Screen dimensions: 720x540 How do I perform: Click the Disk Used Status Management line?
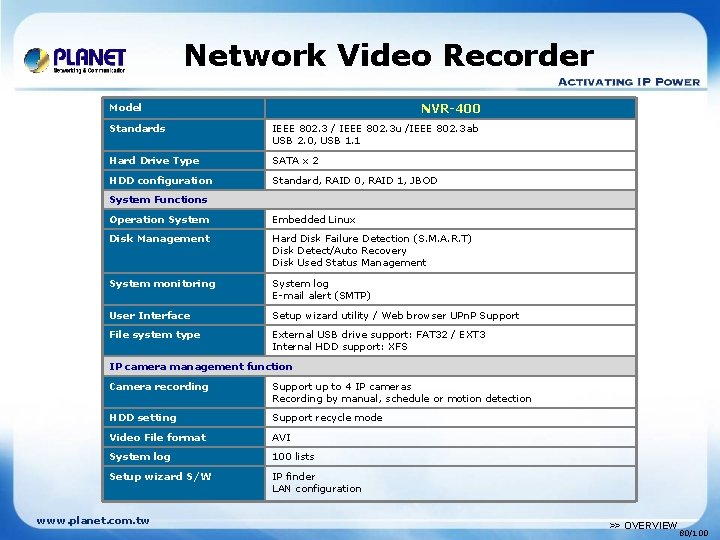pos(349,263)
